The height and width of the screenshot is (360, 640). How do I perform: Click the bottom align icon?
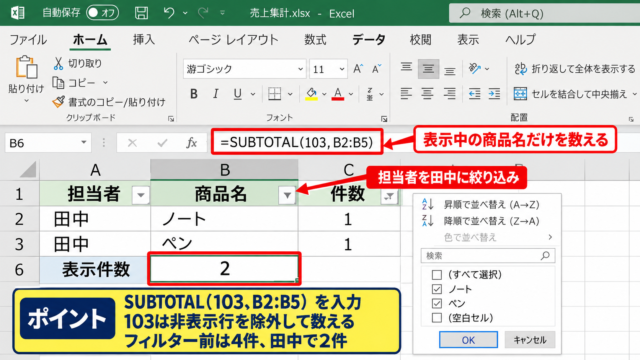tap(450, 70)
